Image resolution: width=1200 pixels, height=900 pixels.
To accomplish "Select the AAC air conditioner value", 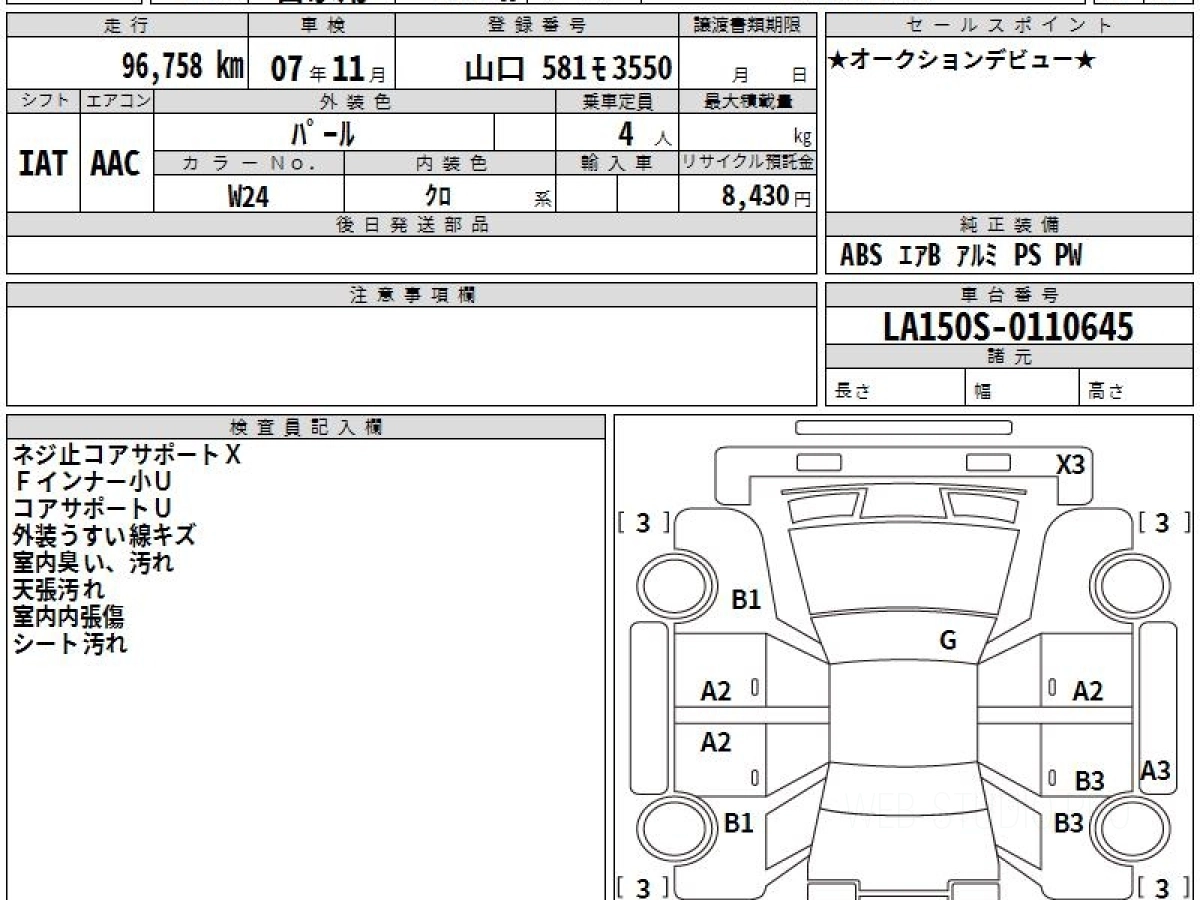I will 116,163.
